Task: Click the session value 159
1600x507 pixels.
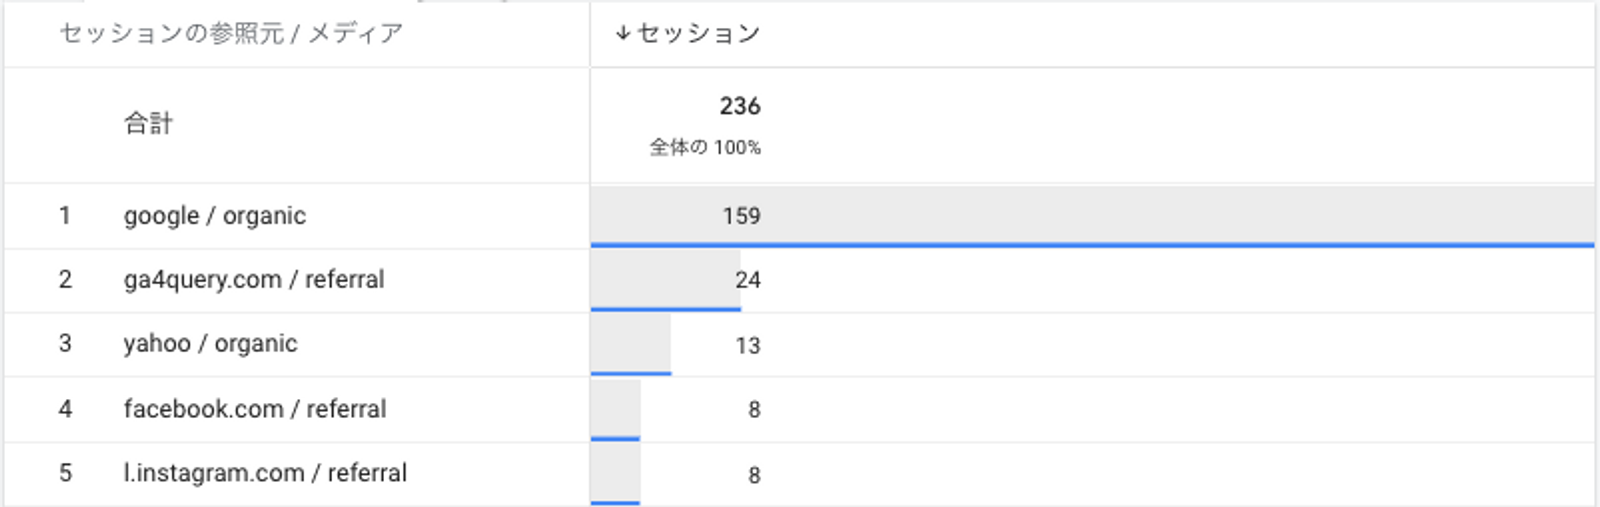Action: pyautogui.click(x=742, y=216)
